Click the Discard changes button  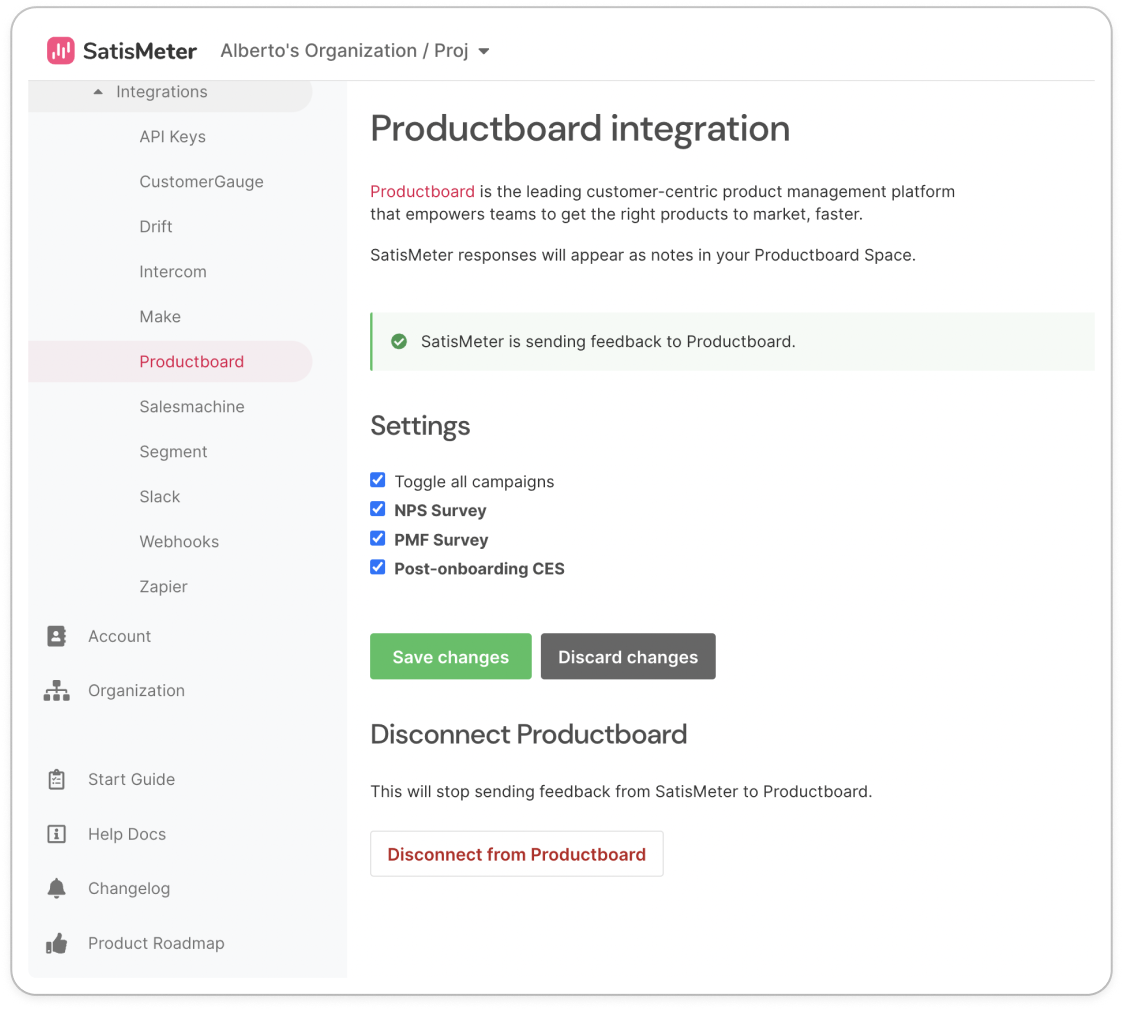[628, 656]
